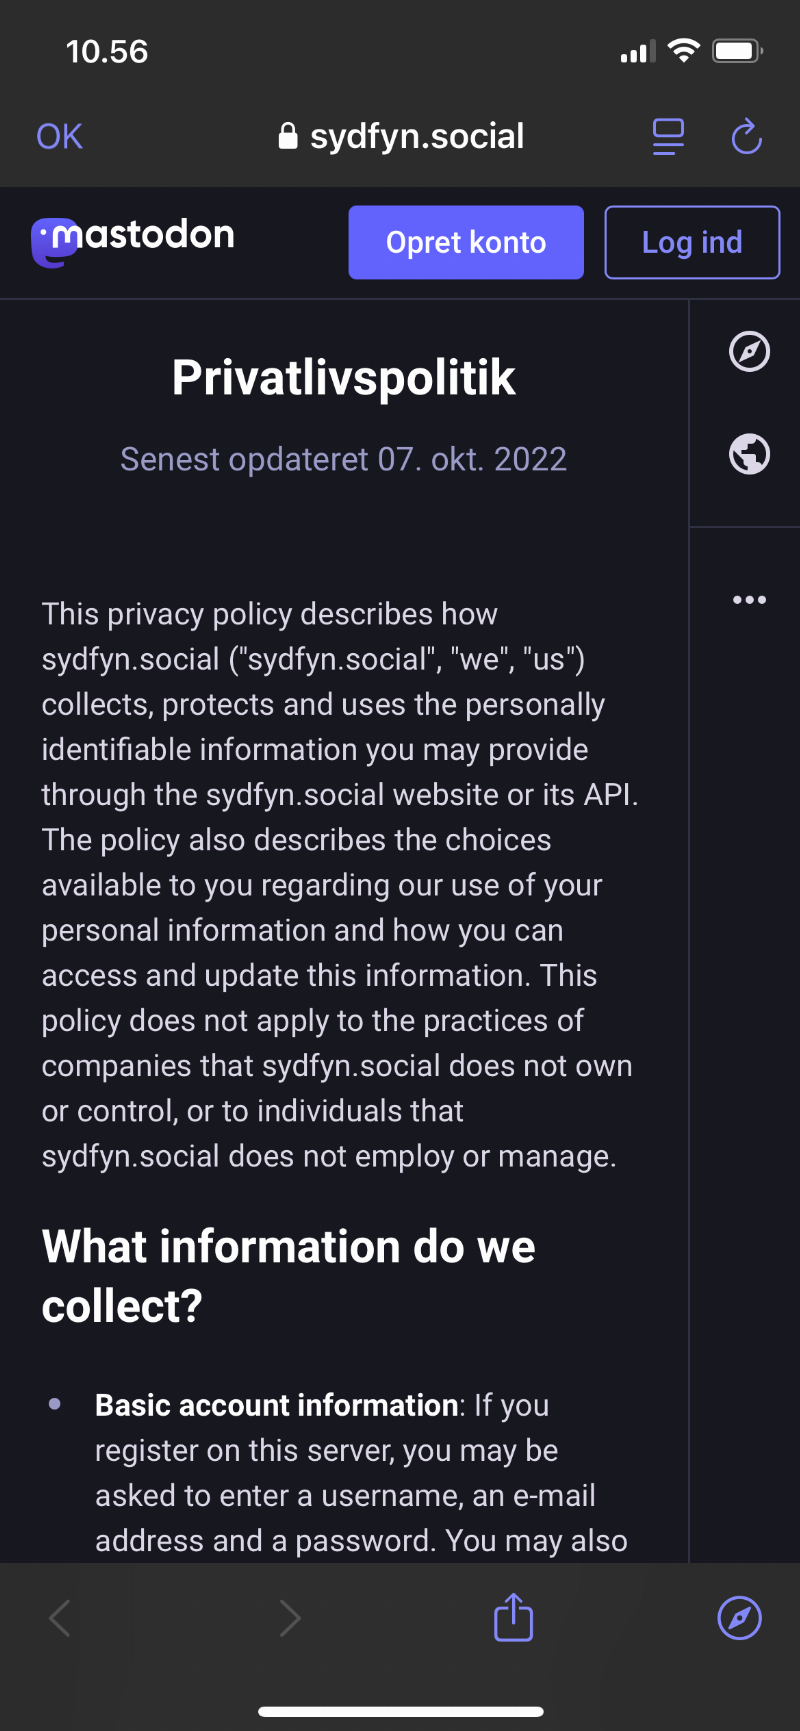
Task: Open the three-dot more menu
Action: pyautogui.click(x=749, y=600)
